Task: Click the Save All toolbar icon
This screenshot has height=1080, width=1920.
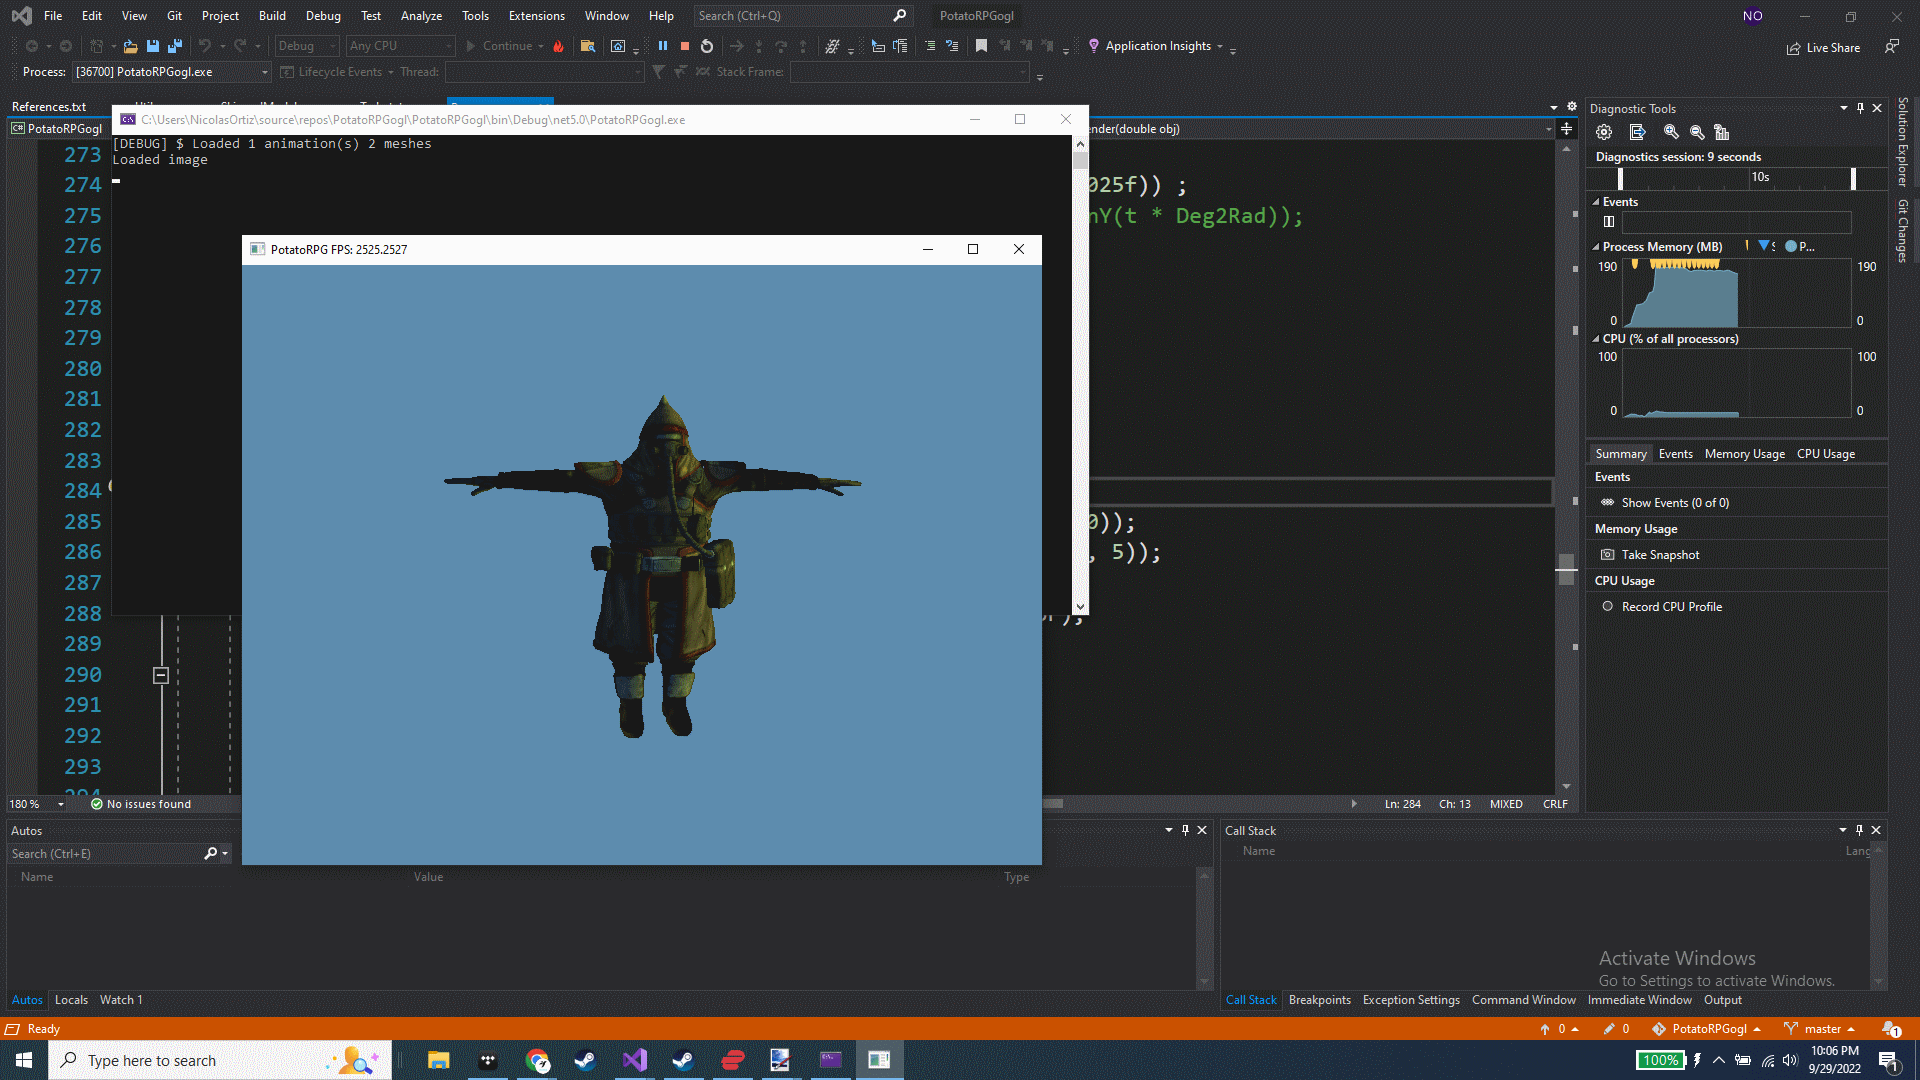Action: (x=175, y=46)
